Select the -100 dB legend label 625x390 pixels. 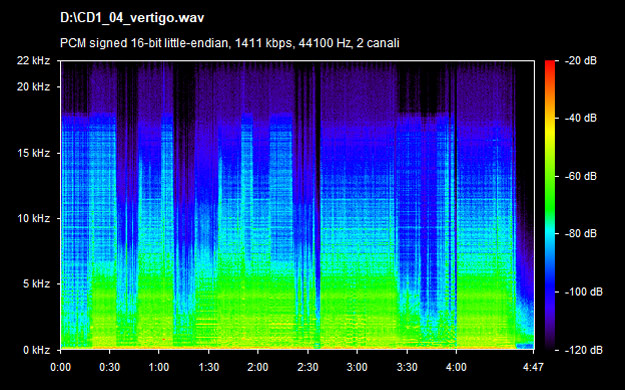584,292
